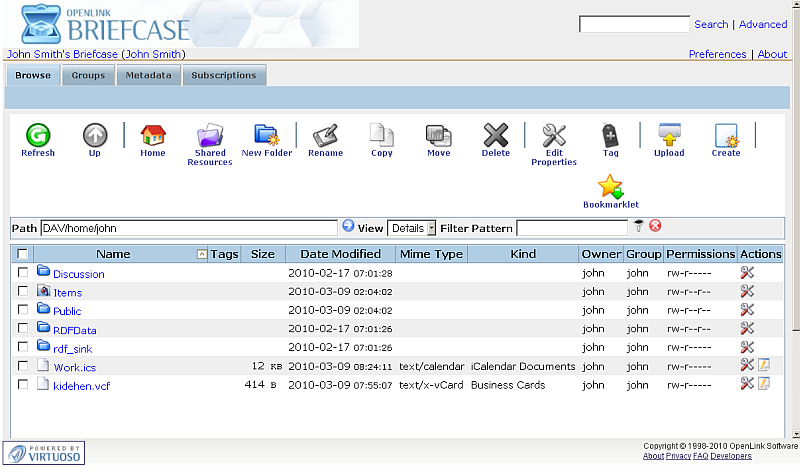Open the Preferences link

(x=717, y=54)
